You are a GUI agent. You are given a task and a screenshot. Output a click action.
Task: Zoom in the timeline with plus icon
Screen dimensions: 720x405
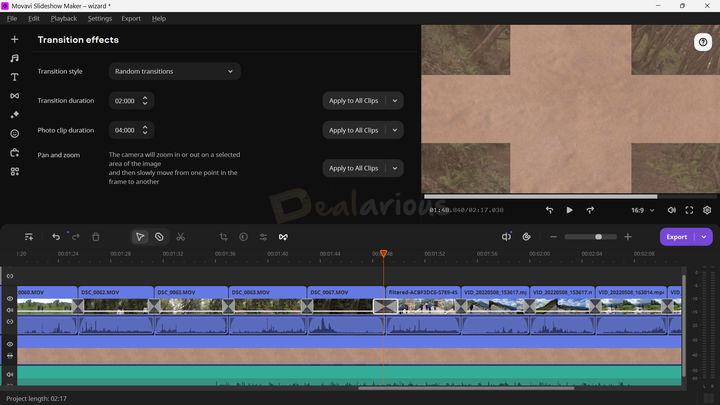tap(628, 237)
